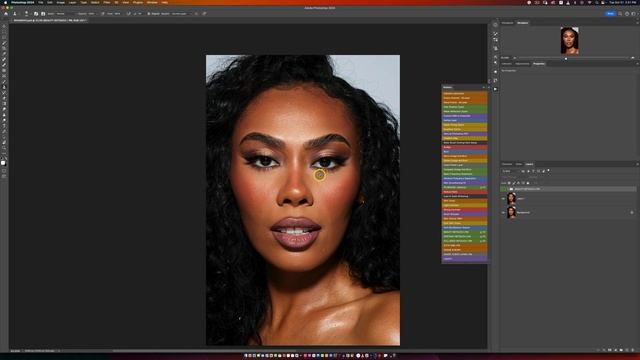The height and width of the screenshot is (360, 640).
Task: Open the brush preset picker
Action: (x=27, y=13)
